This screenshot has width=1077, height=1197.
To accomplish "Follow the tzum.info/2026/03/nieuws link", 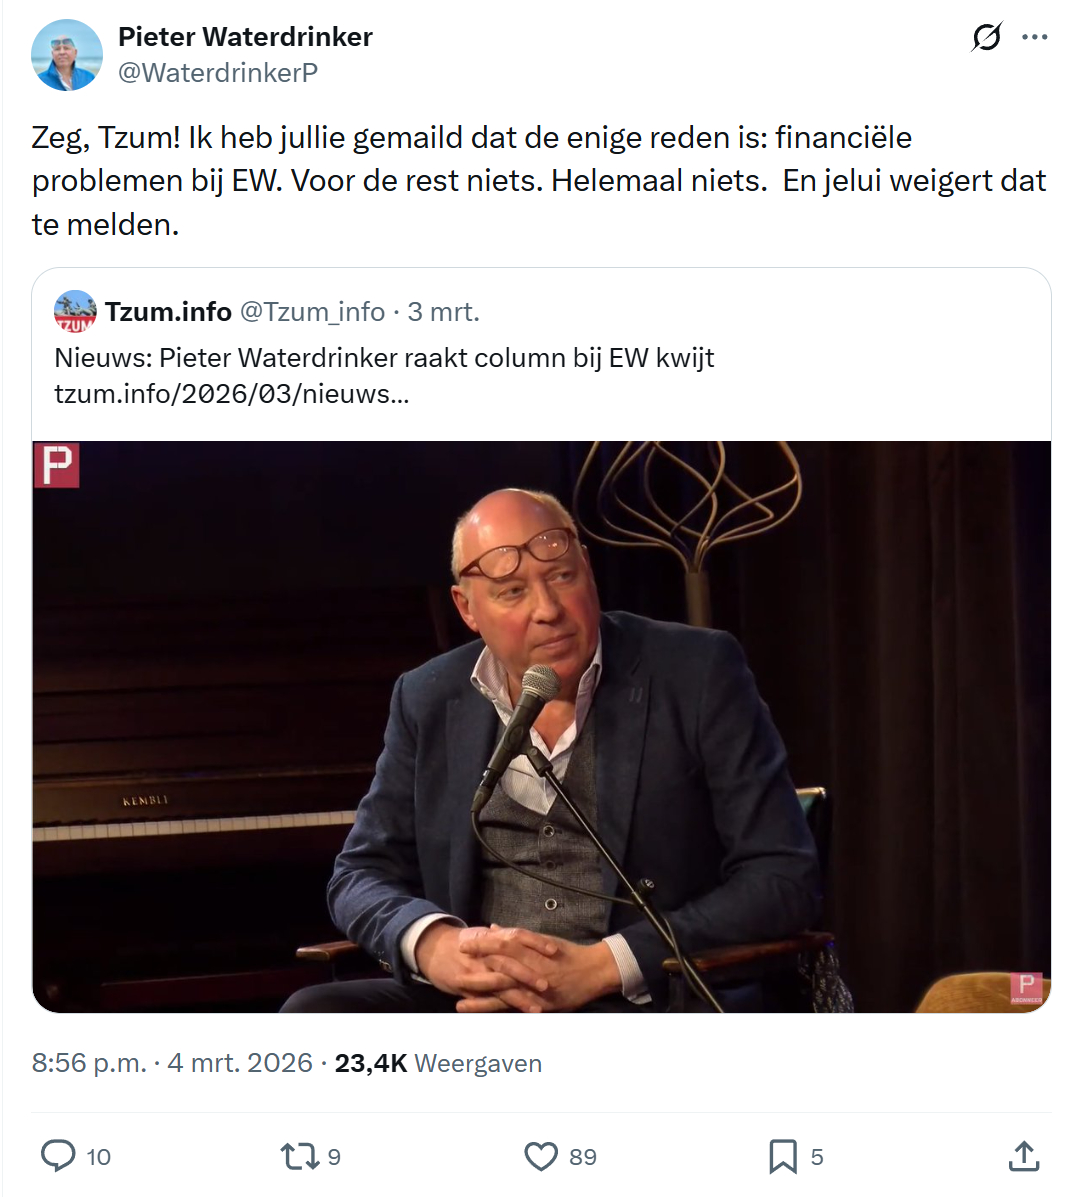I will (x=232, y=394).
